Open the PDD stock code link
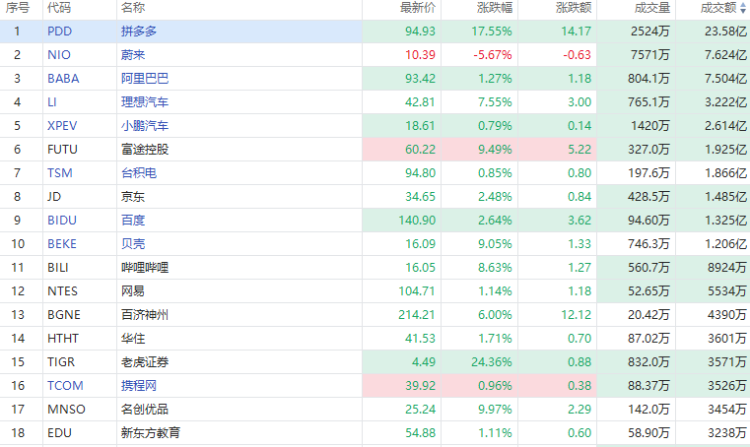Image resolution: width=750 pixels, height=447 pixels. coord(59,31)
